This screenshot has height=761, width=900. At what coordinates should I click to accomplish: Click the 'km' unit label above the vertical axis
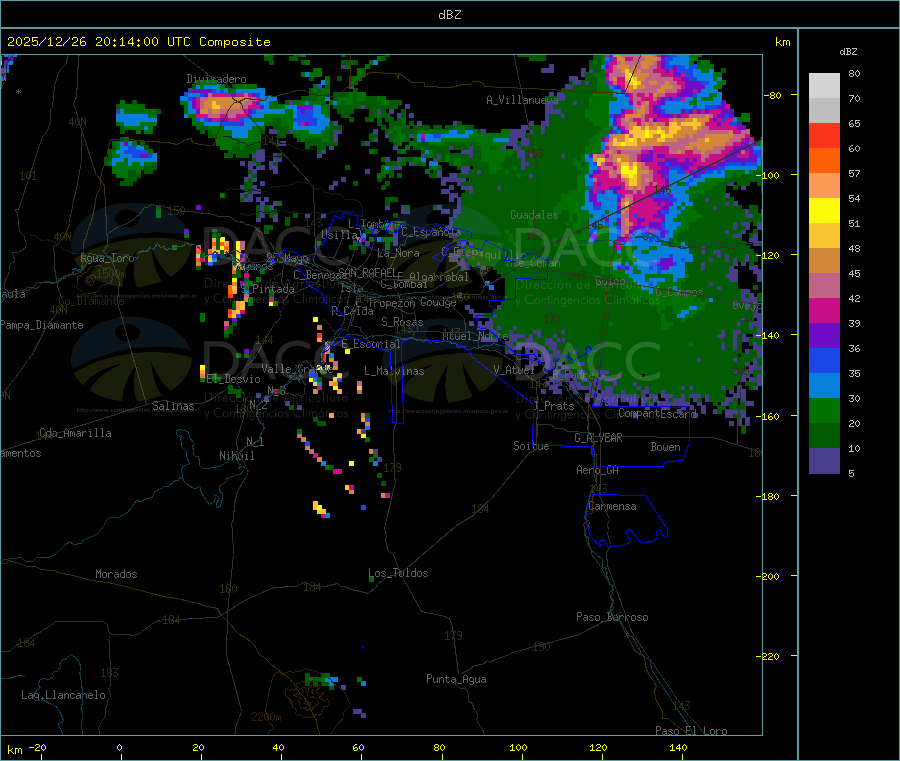point(782,42)
